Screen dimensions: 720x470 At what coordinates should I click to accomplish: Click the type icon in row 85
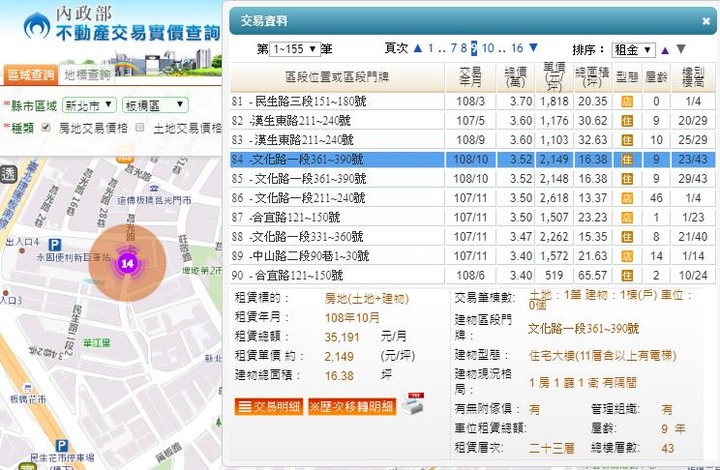tap(627, 179)
